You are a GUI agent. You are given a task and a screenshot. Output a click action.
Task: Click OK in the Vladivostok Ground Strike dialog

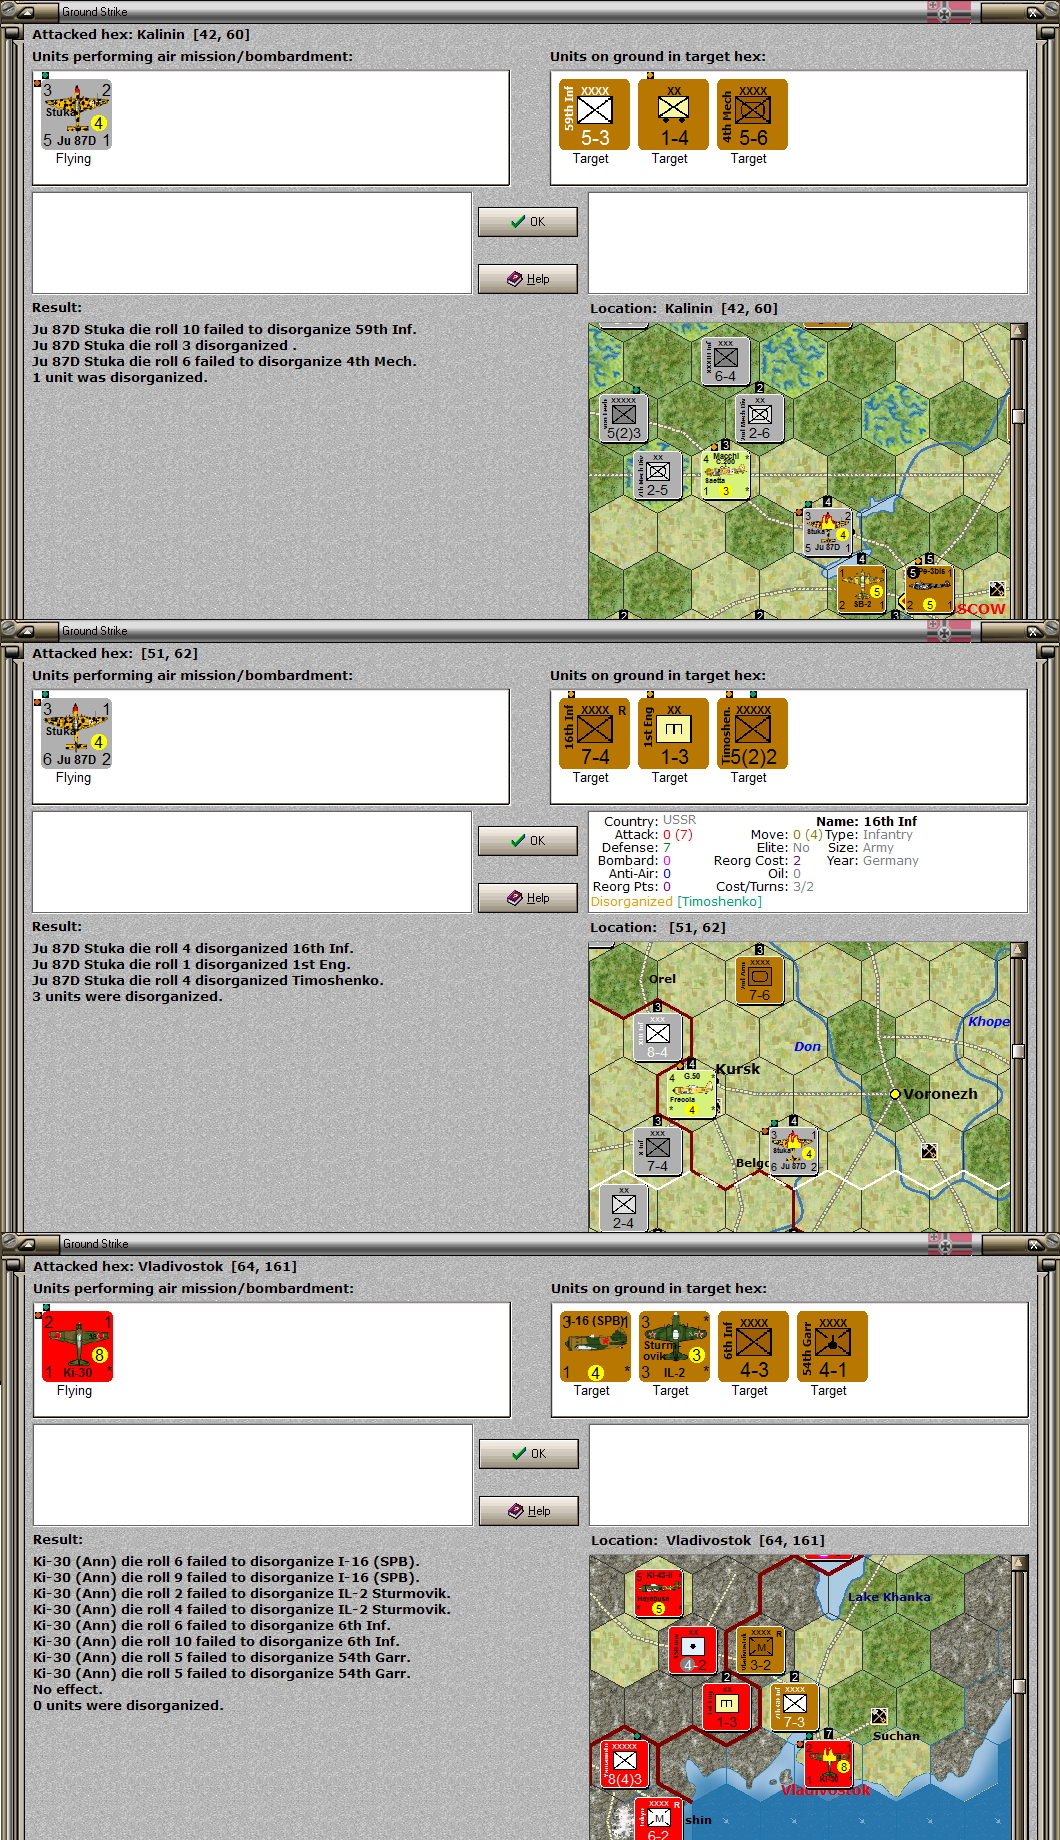click(x=529, y=1454)
